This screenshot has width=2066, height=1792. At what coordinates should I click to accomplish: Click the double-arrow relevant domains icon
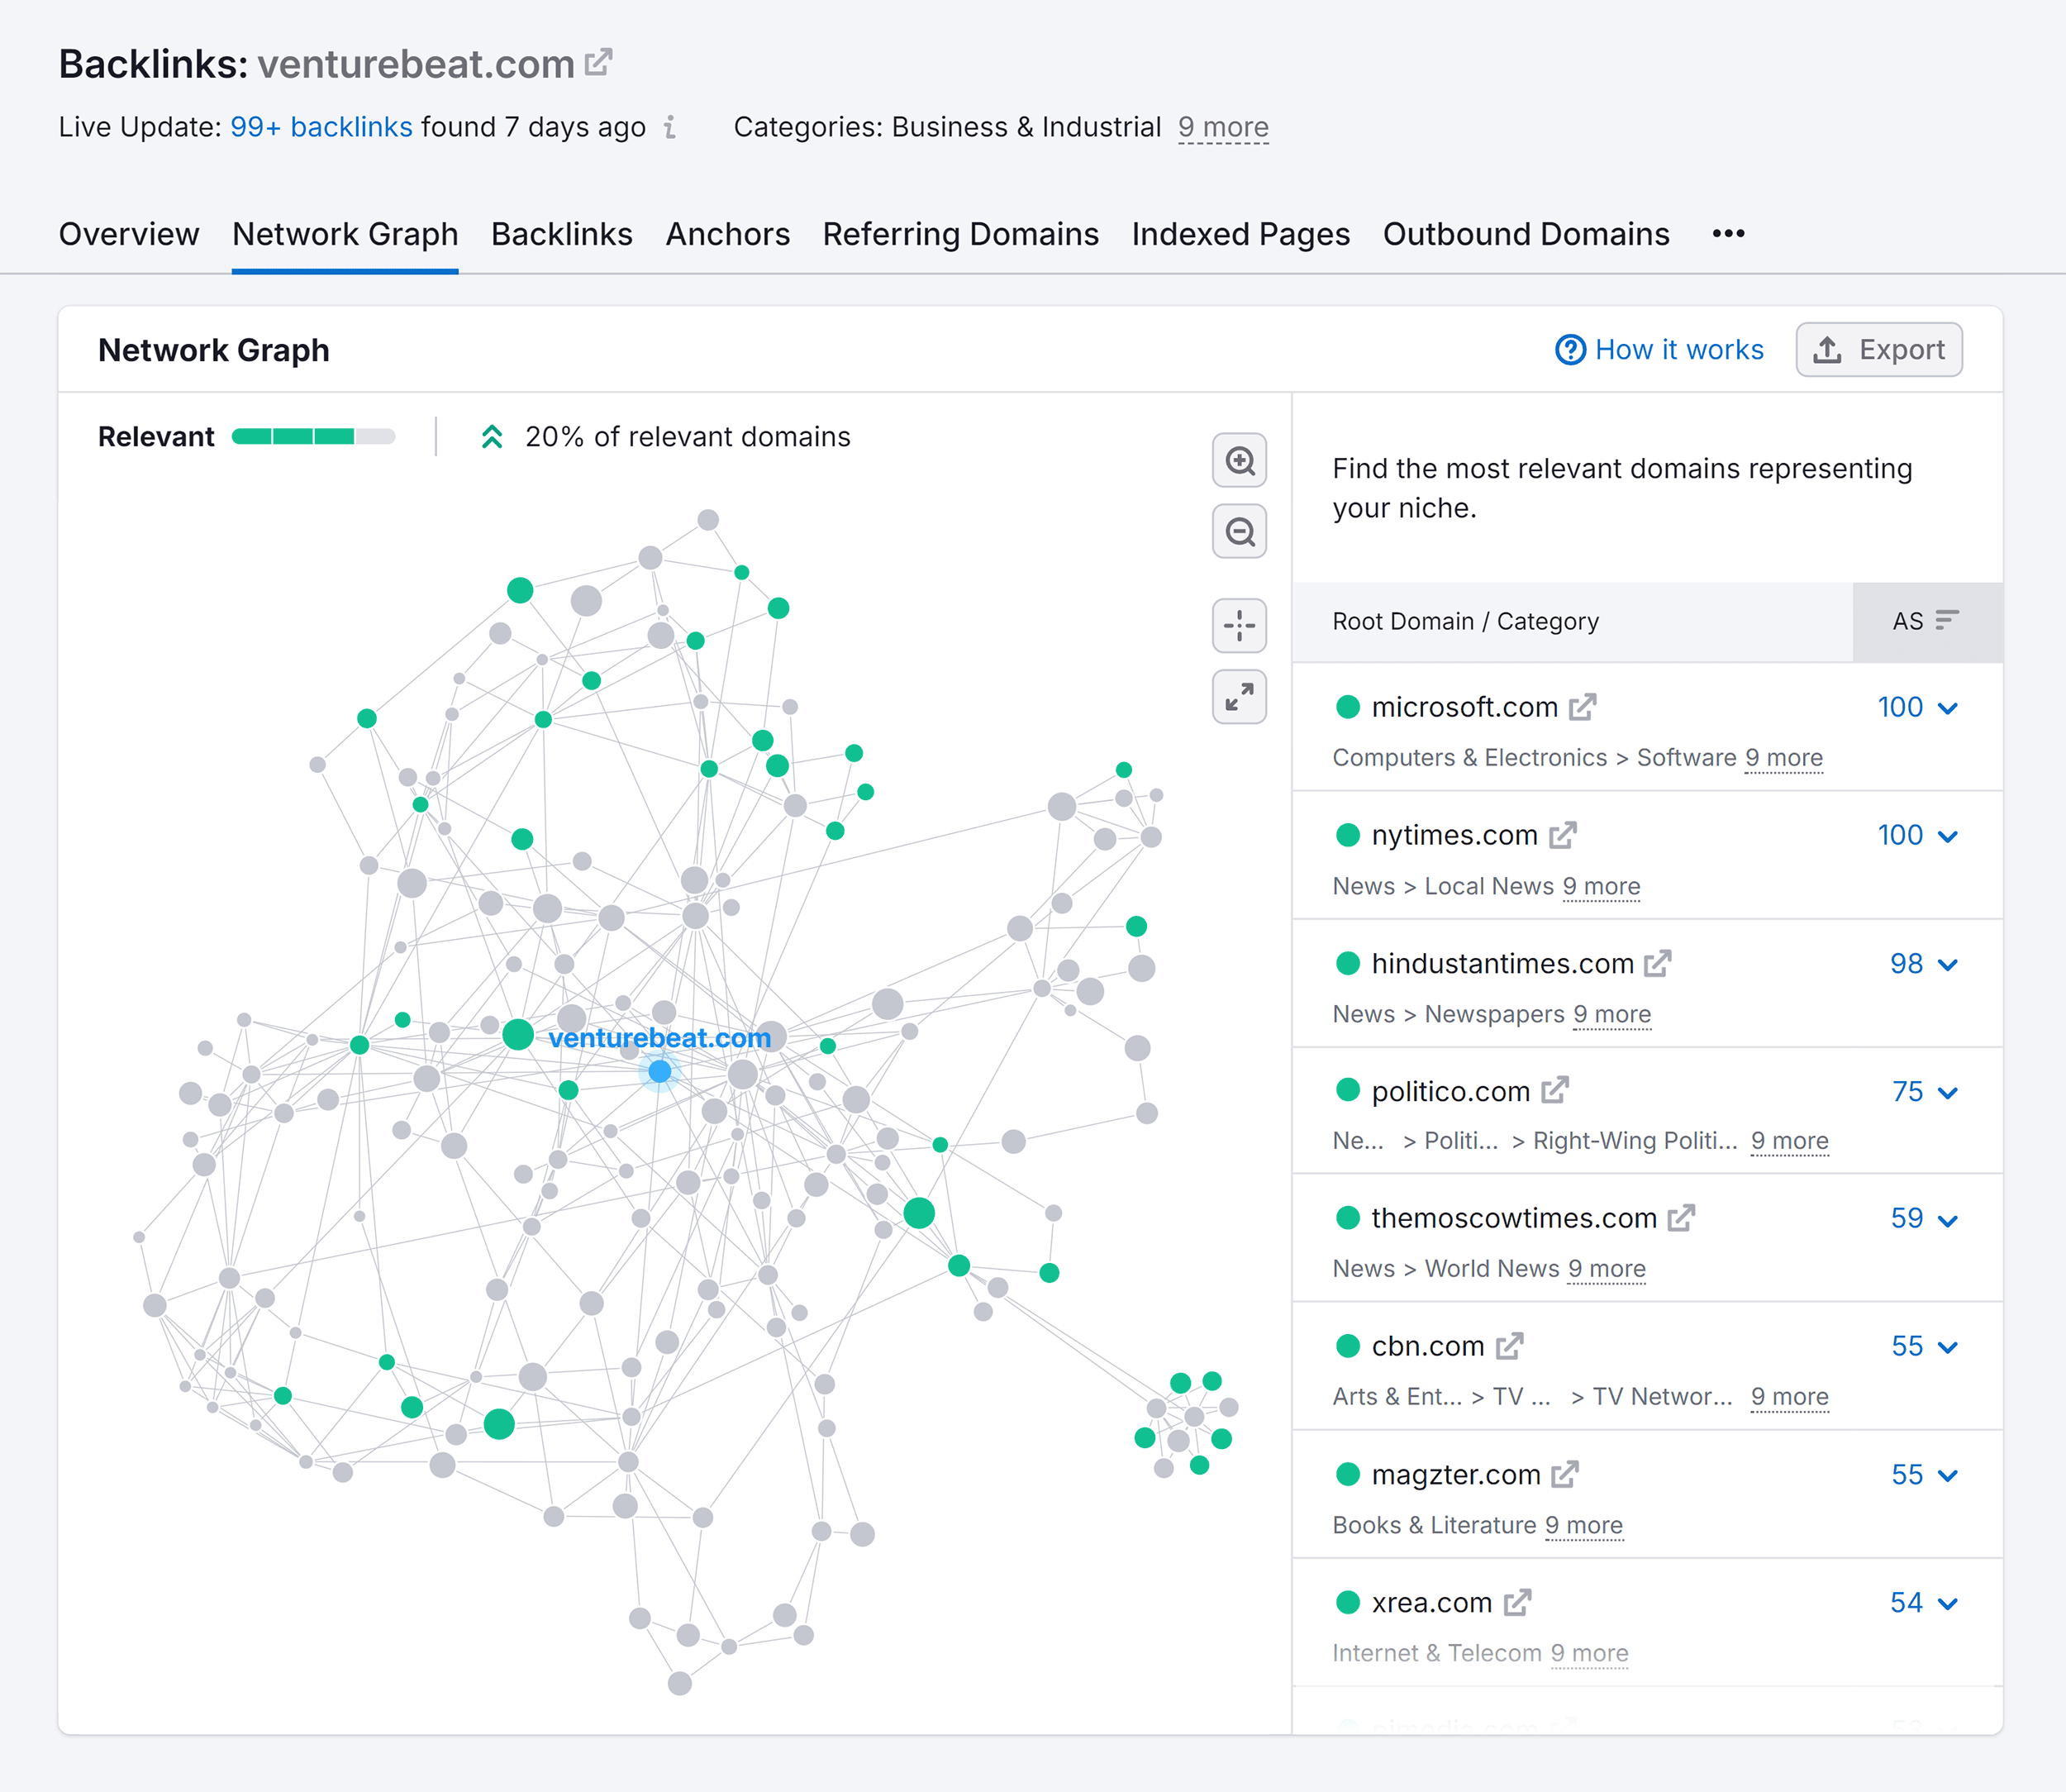(491, 437)
